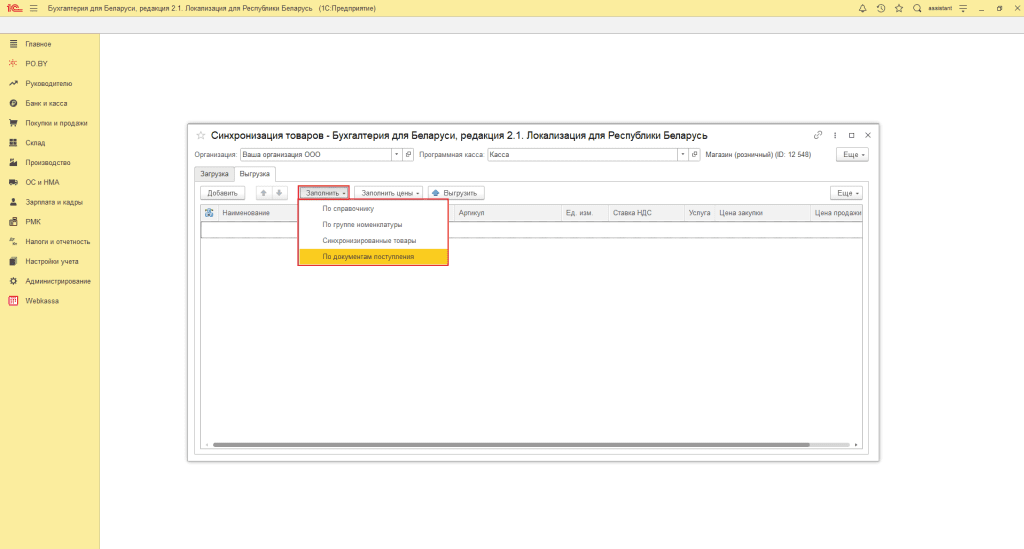
Task: Click into the Программная касса field
Action: point(583,155)
